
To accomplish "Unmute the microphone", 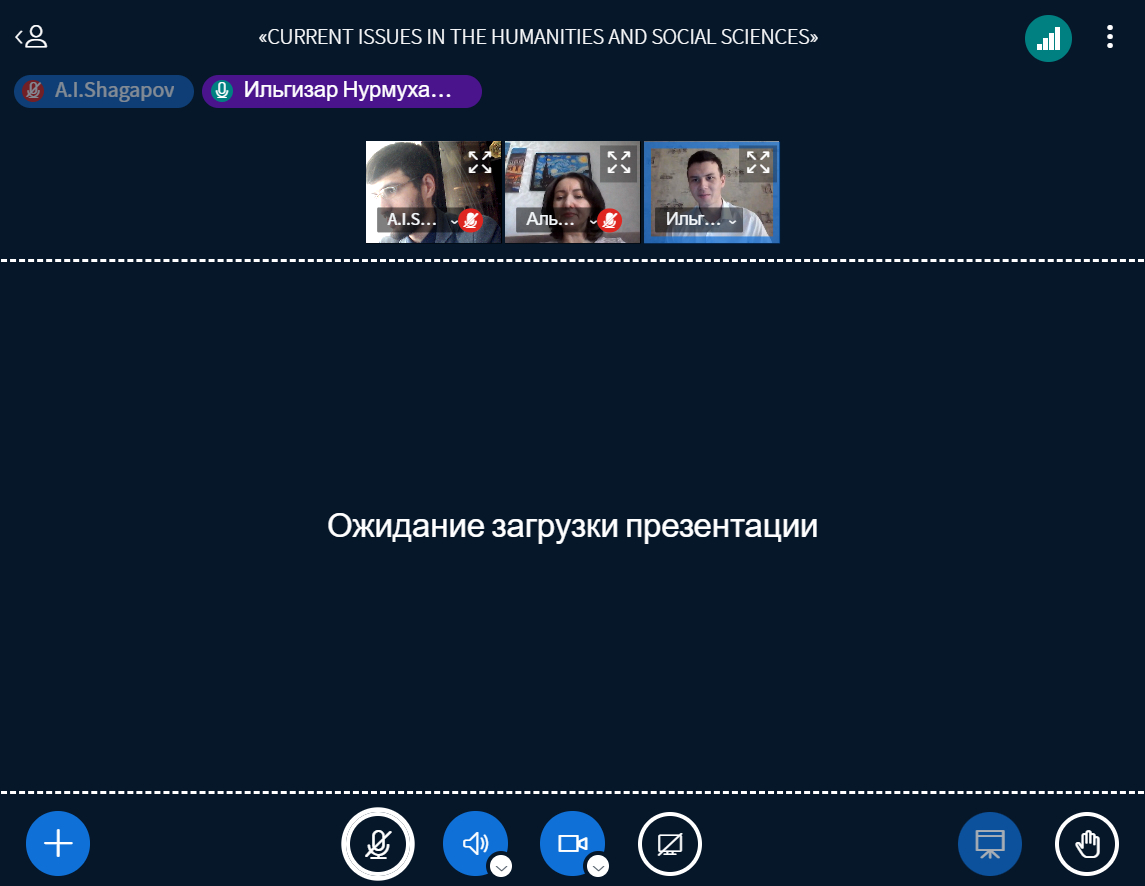I will click(x=377, y=843).
